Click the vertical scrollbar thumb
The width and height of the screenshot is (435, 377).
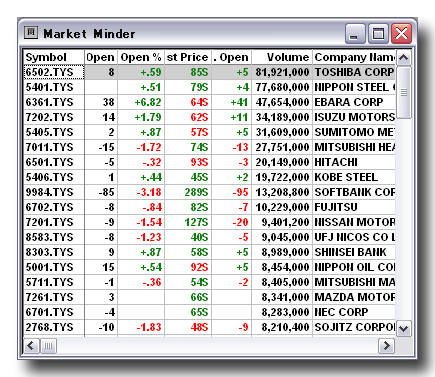[x=404, y=92]
